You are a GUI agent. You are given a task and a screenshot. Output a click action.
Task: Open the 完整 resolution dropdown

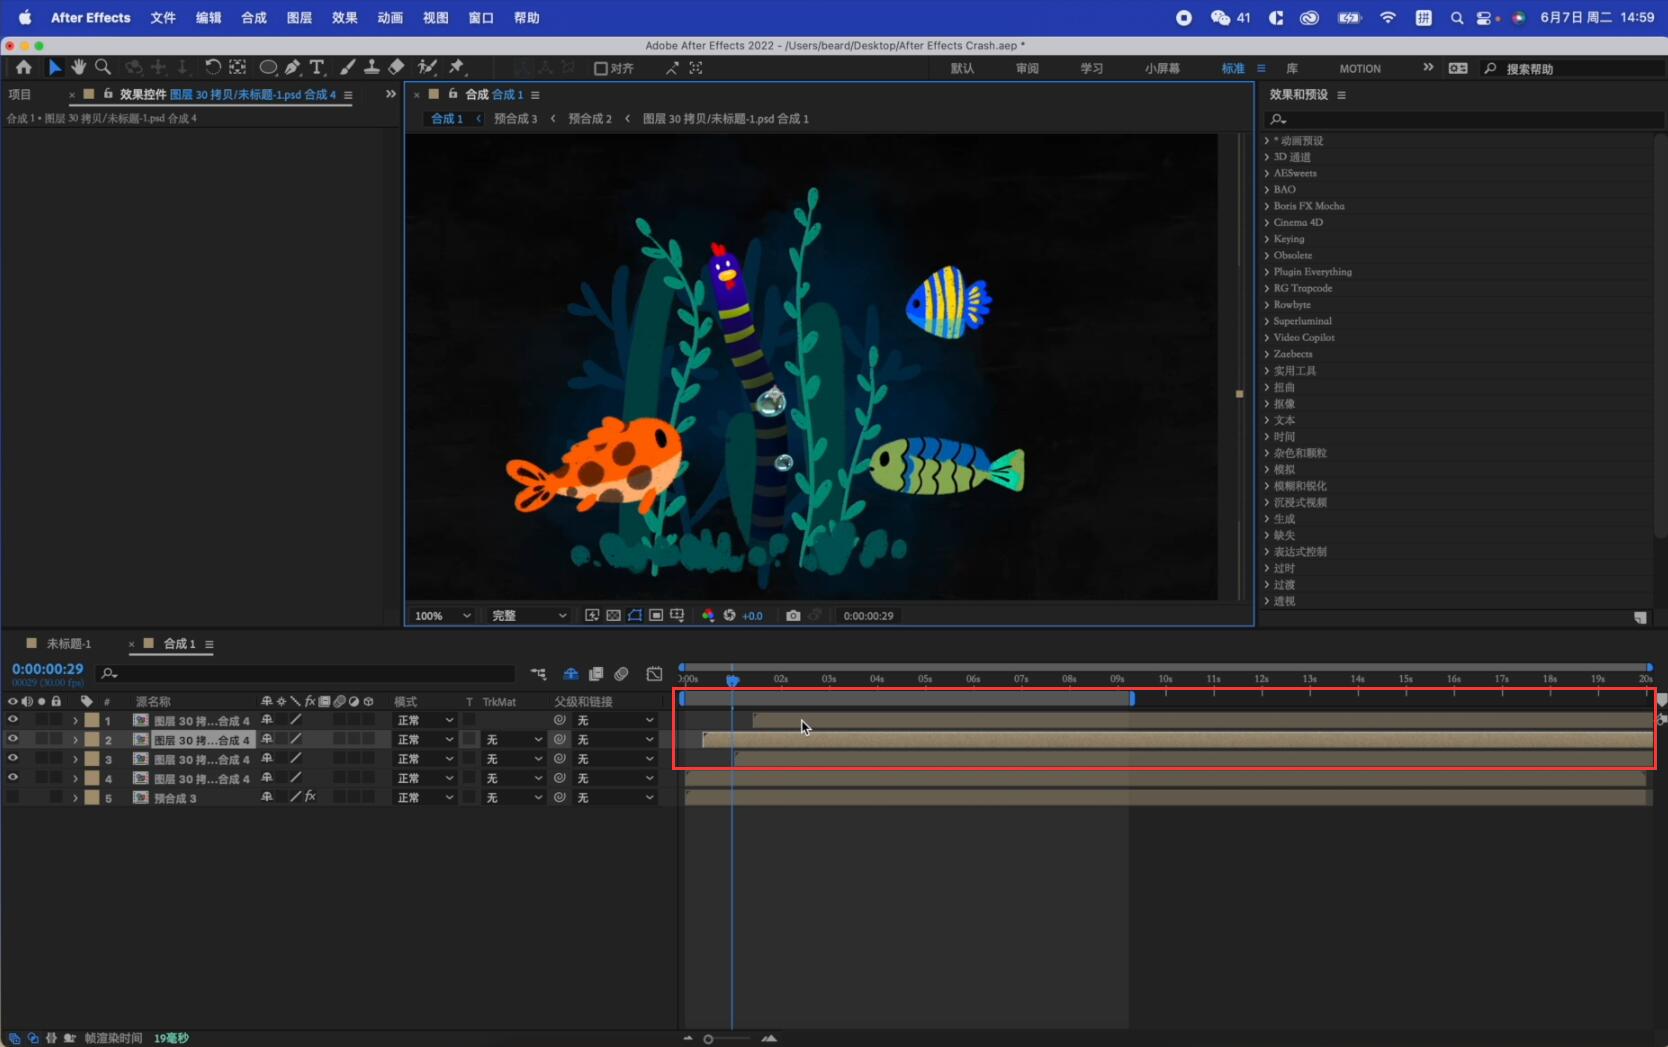point(529,616)
